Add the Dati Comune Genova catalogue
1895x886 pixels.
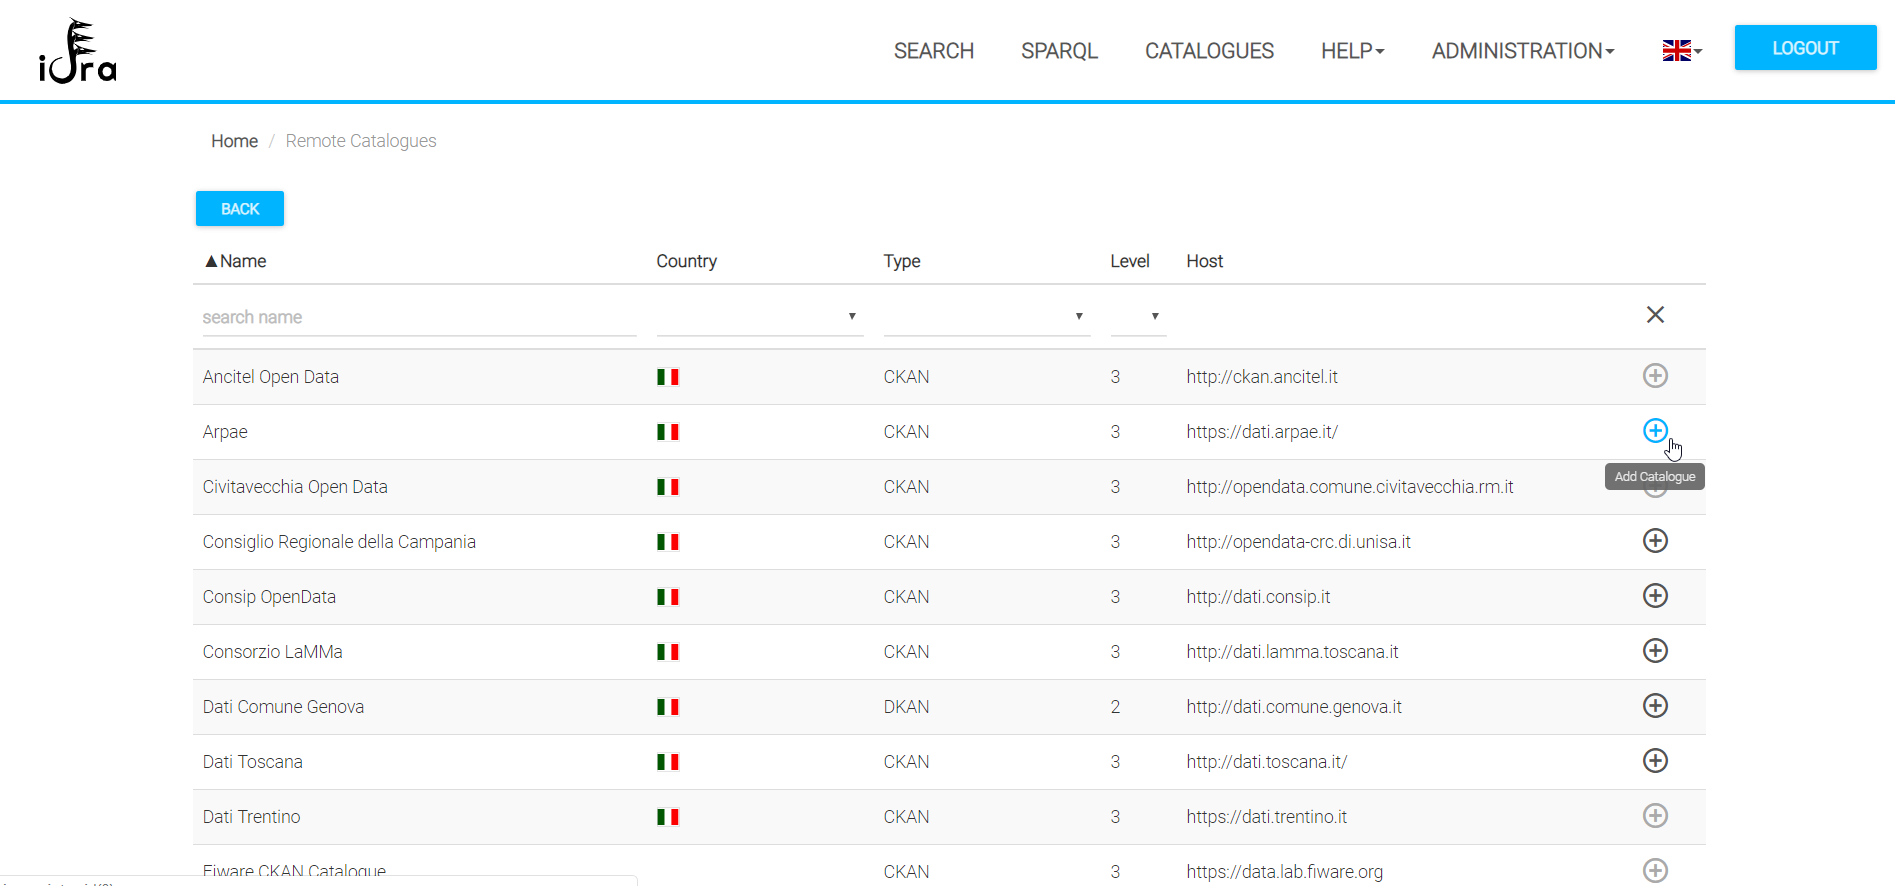coord(1655,706)
